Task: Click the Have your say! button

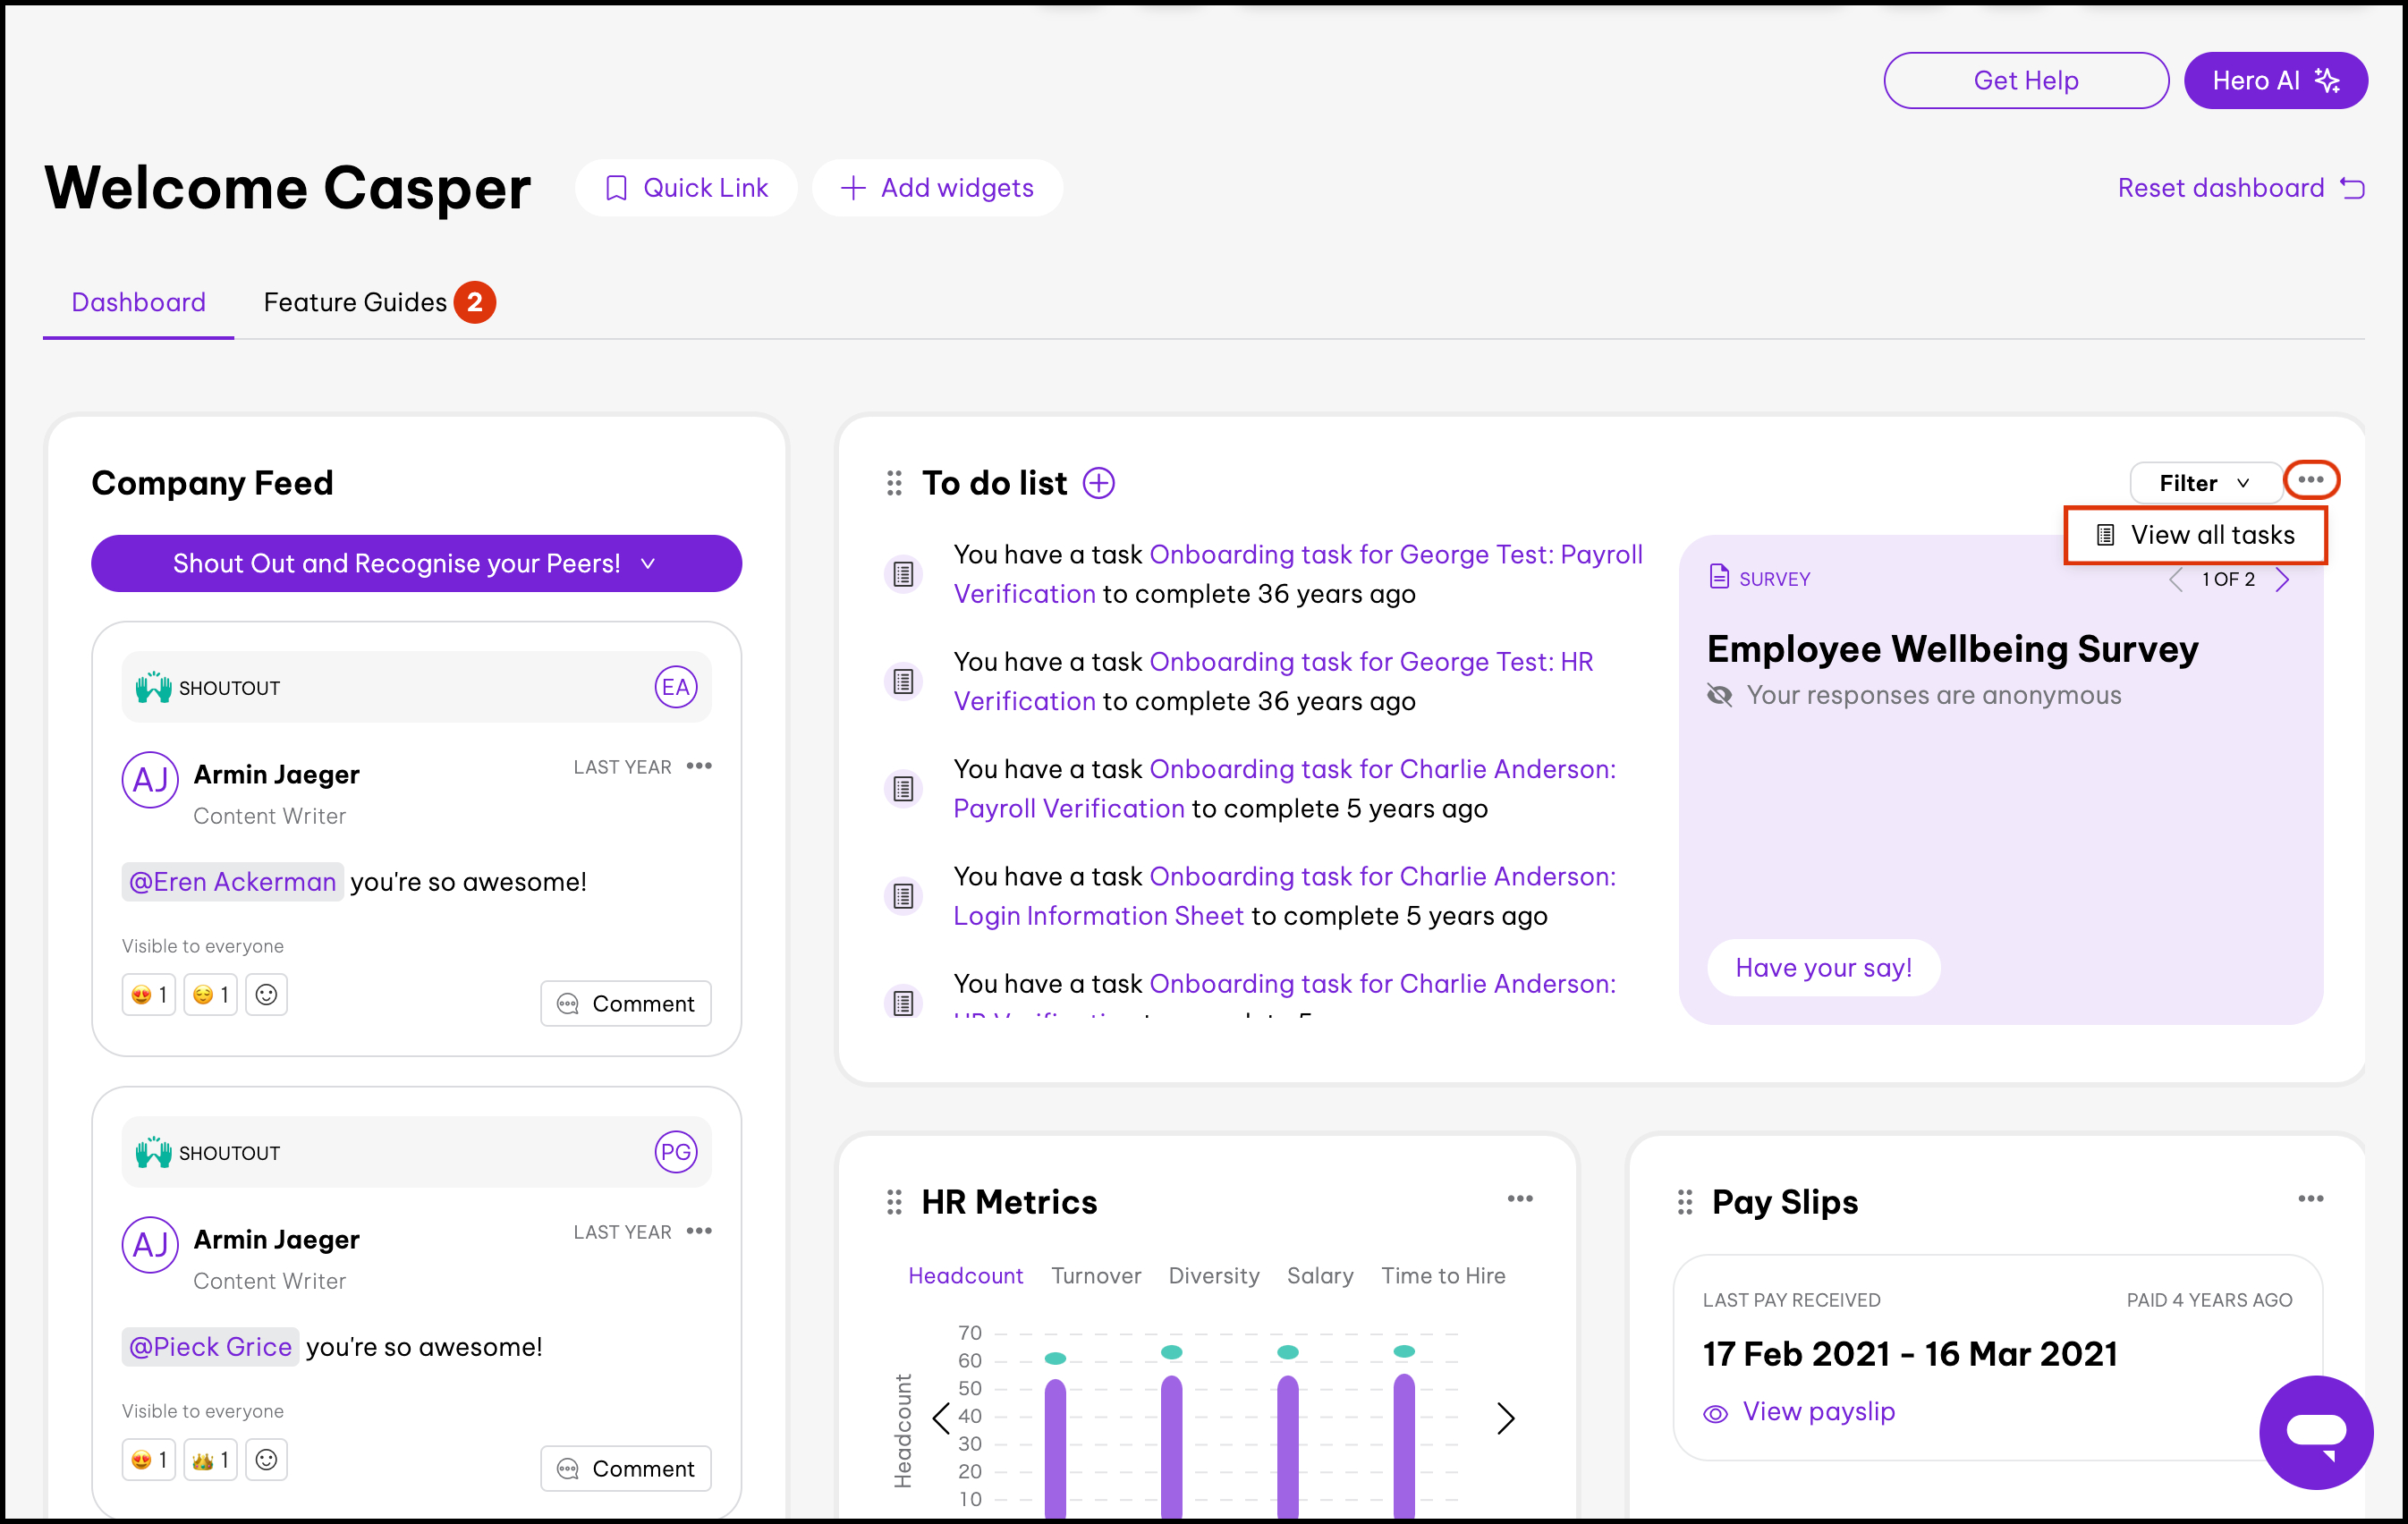Action: (x=1823, y=967)
